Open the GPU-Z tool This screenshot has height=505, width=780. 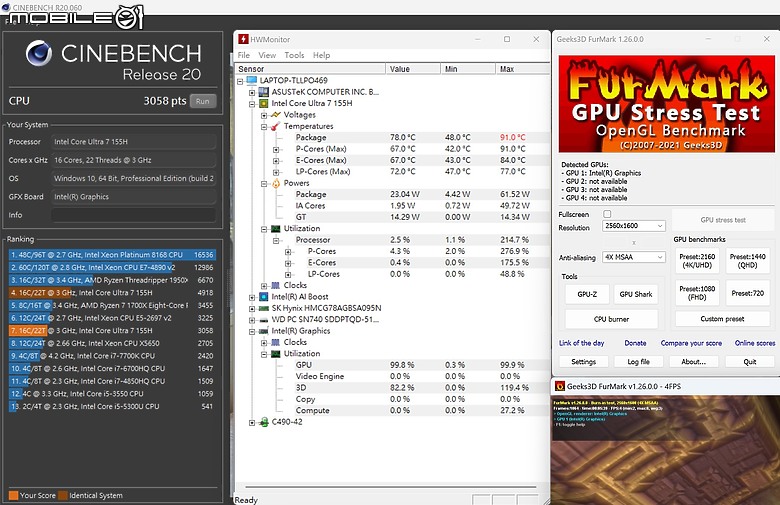[587, 294]
